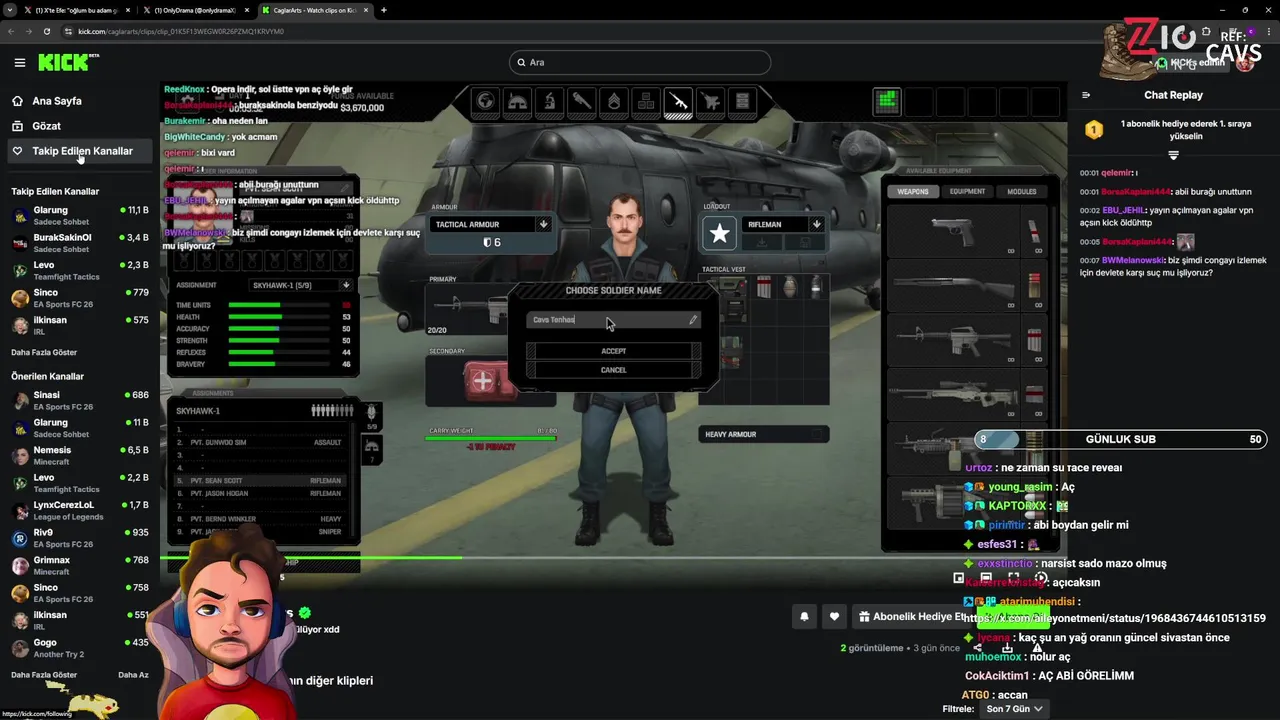
Task: Click the pencil icon in name field
Action: tap(692, 320)
